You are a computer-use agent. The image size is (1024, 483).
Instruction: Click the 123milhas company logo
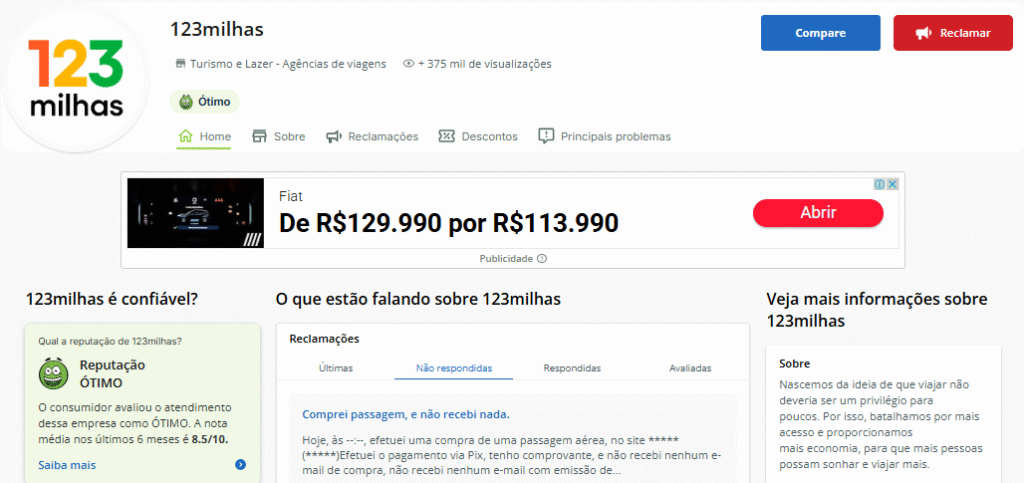[76, 78]
